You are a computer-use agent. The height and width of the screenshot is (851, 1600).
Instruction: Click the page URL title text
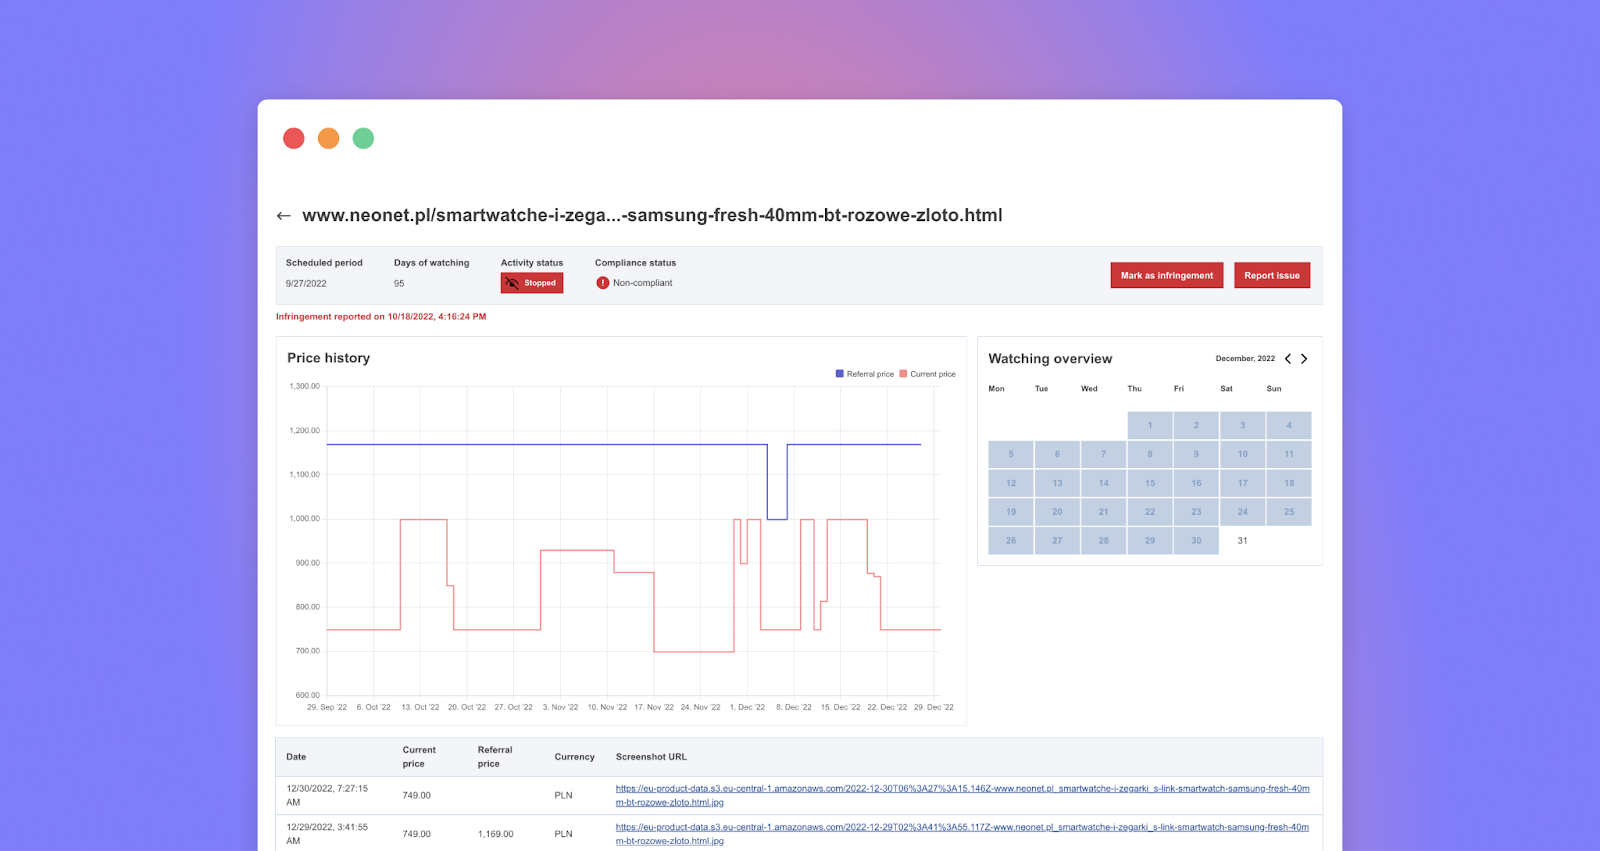pyautogui.click(x=652, y=215)
